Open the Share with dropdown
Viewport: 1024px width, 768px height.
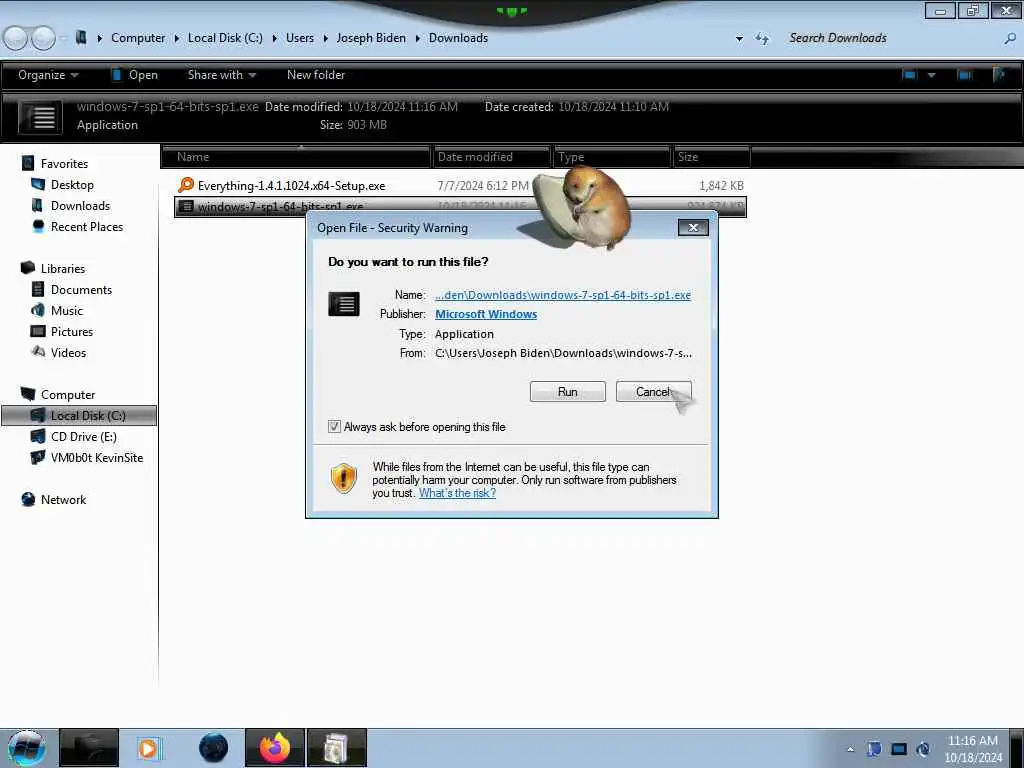[x=221, y=75]
